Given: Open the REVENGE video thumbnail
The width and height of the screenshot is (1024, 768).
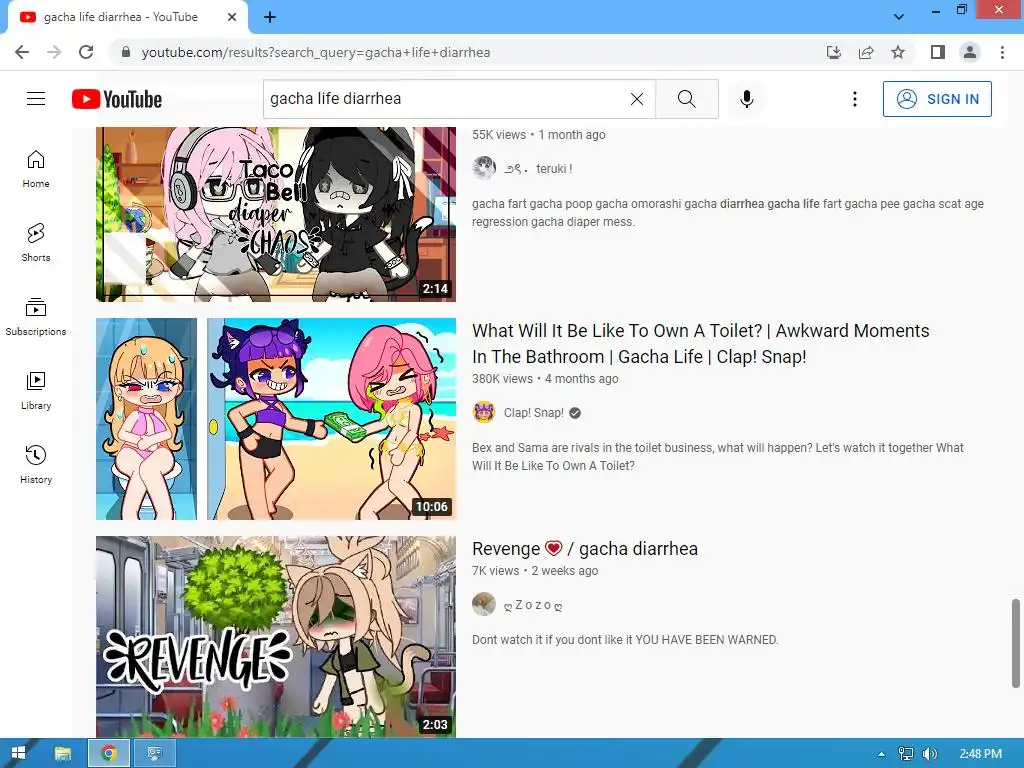Looking at the screenshot, I should coord(276,637).
